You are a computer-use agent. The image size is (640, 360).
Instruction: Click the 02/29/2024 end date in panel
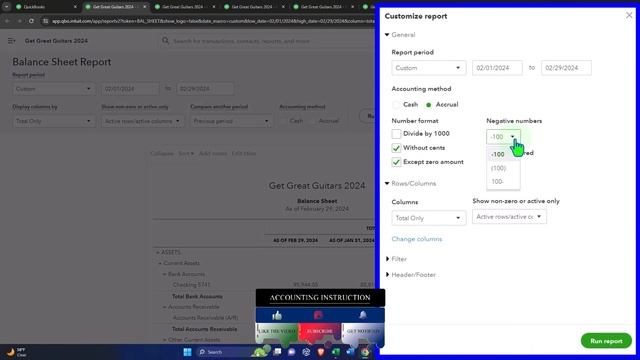click(x=566, y=68)
